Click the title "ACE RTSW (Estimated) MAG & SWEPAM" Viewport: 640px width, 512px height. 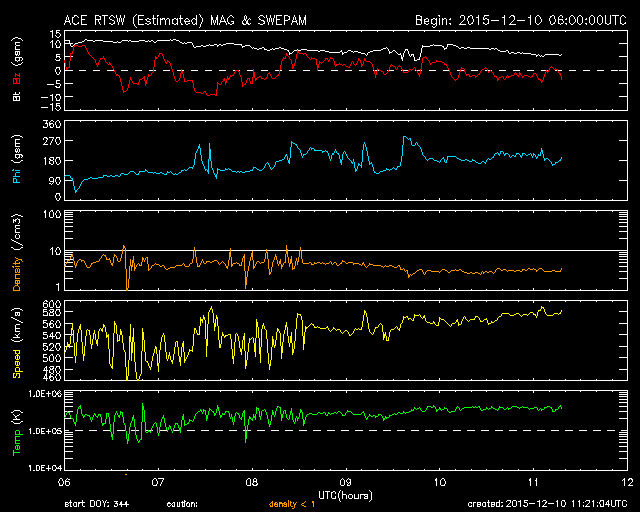coord(185,20)
